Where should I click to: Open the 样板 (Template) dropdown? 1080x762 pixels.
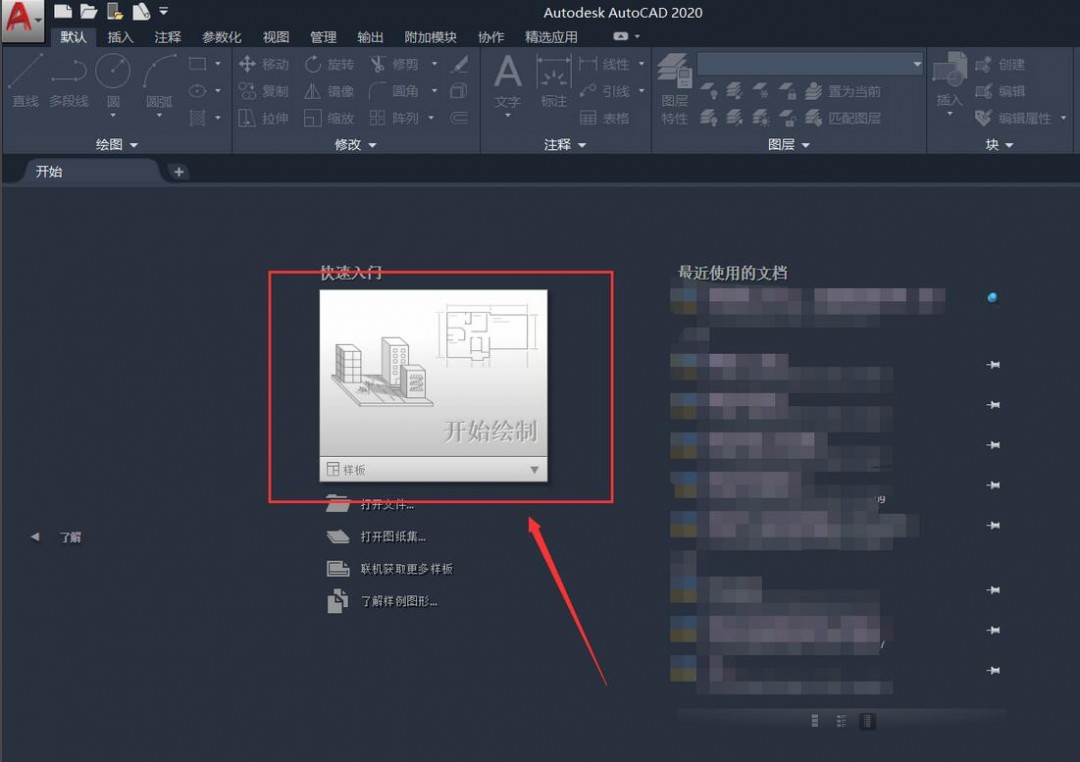[x=534, y=469]
